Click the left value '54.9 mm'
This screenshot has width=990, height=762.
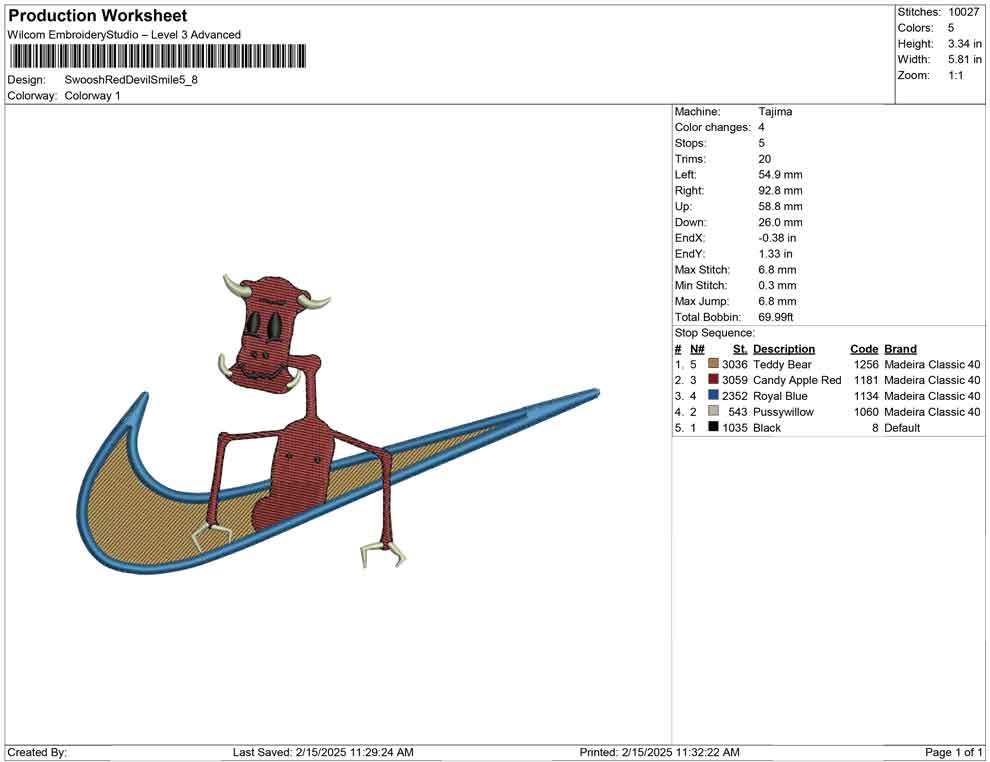tap(780, 175)
